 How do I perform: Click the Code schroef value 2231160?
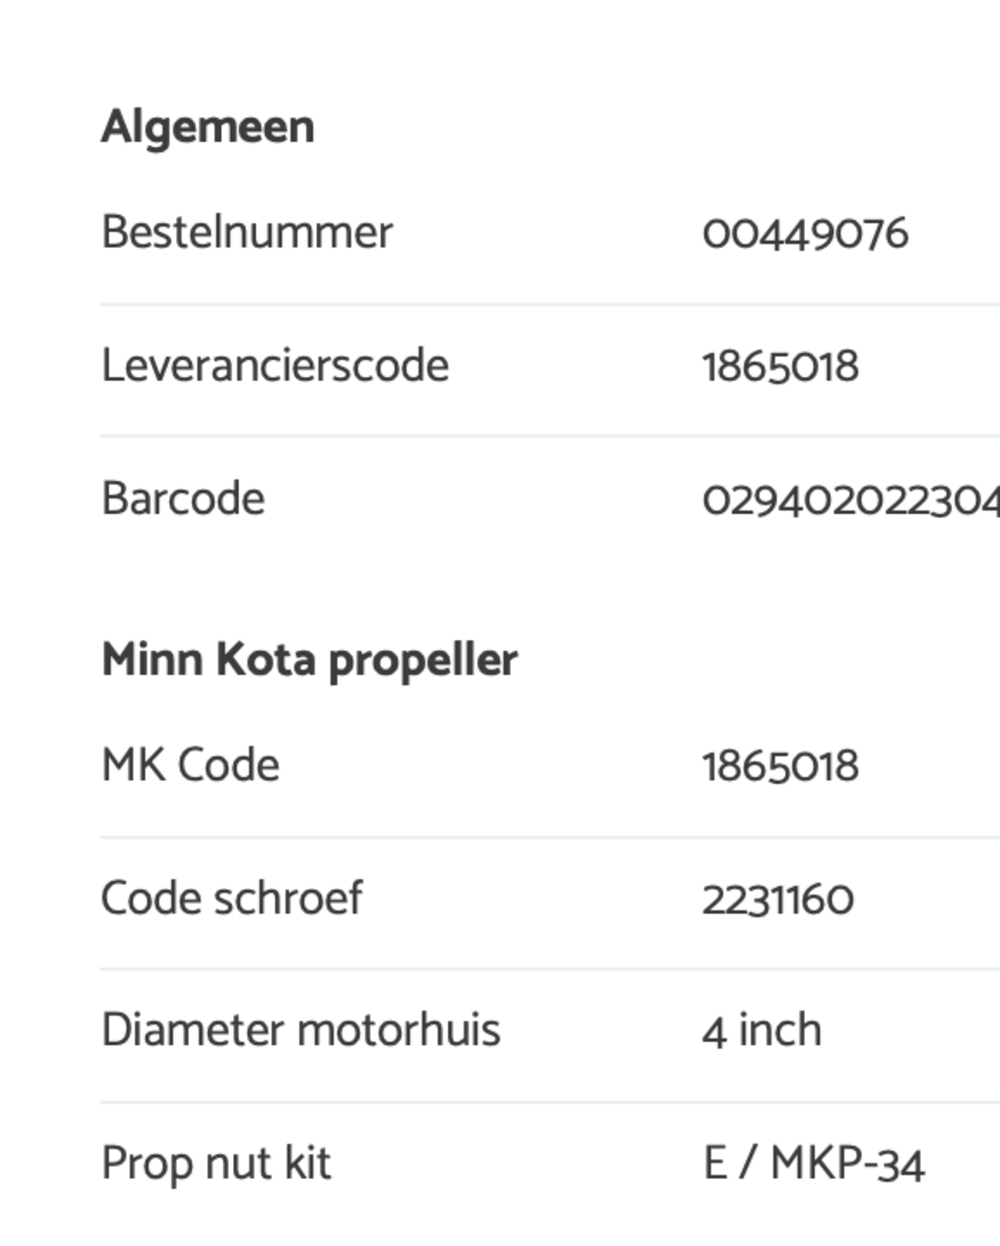(778, 899)
